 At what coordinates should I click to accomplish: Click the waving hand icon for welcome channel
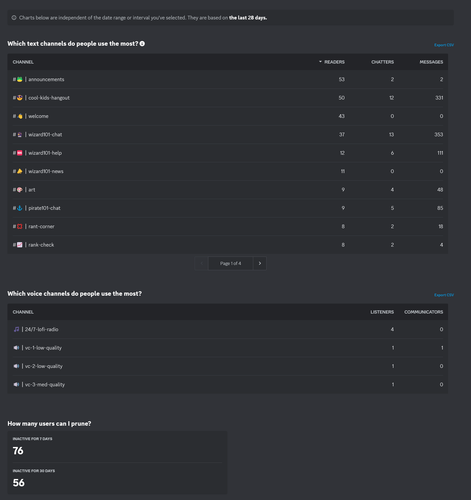(x=20, y=116)
